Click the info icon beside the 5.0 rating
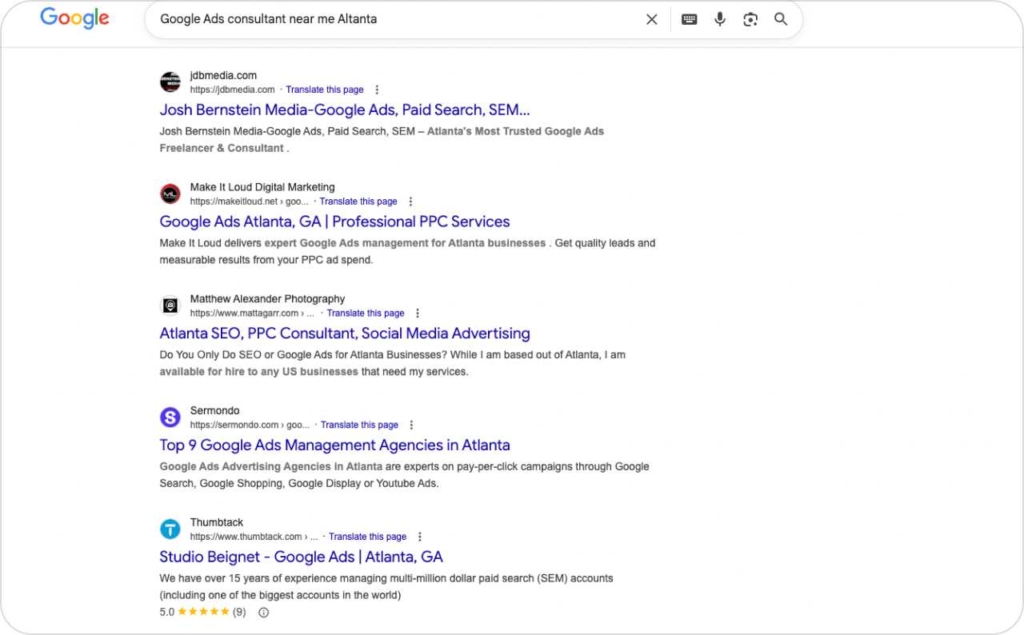This screenshot has height=635, width=1024. 262,612
